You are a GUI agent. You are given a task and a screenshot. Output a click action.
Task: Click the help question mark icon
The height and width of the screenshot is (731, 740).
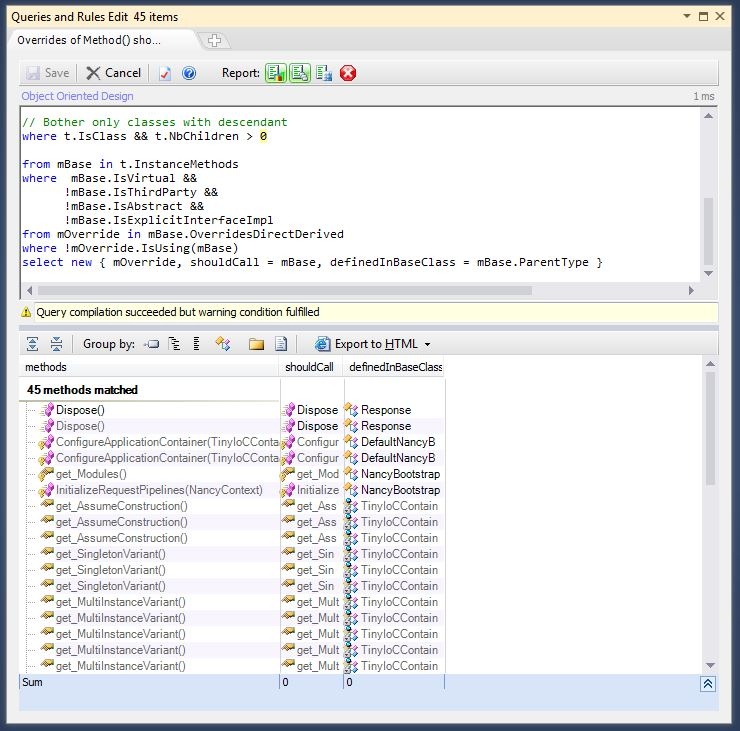coord(189,73)
